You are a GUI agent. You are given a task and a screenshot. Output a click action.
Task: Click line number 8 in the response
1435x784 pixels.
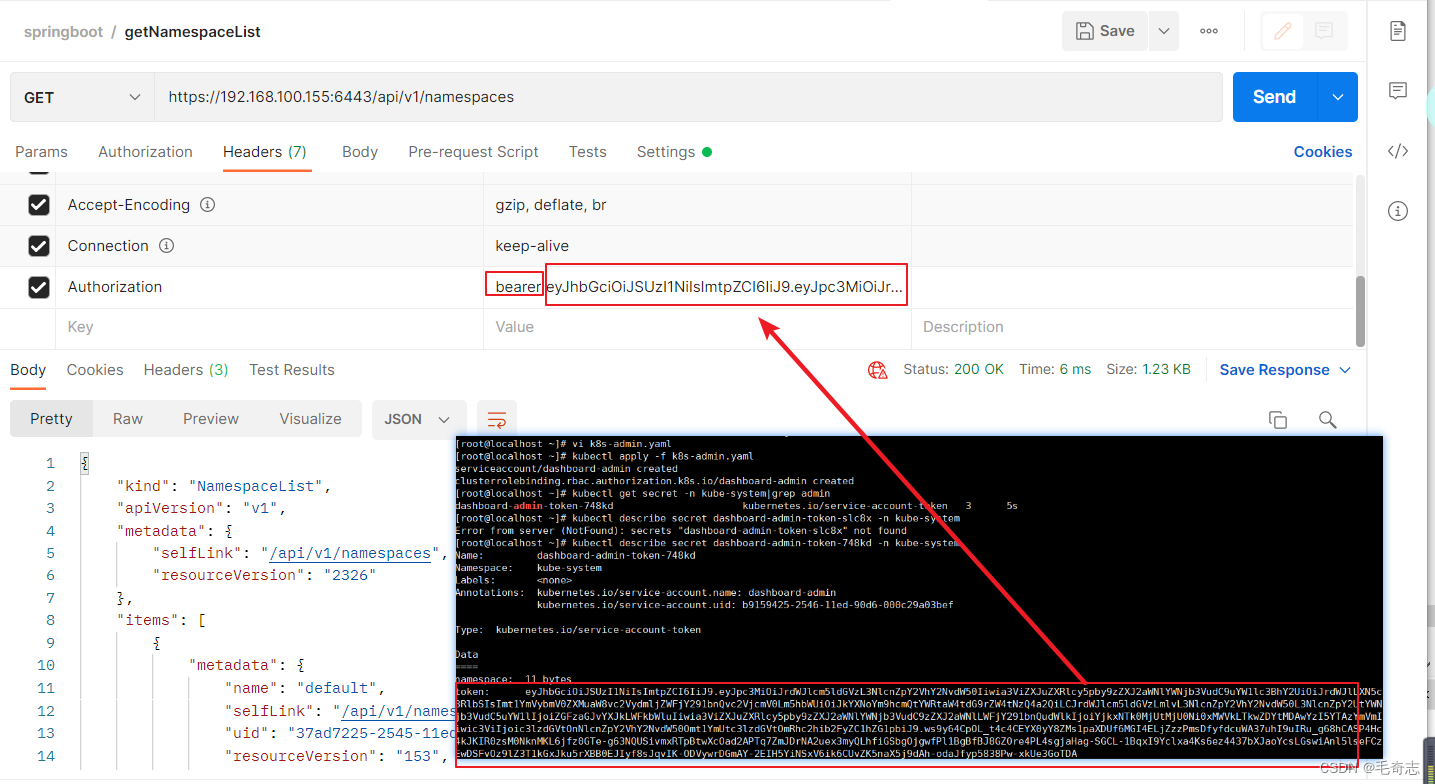coord(50,620)
